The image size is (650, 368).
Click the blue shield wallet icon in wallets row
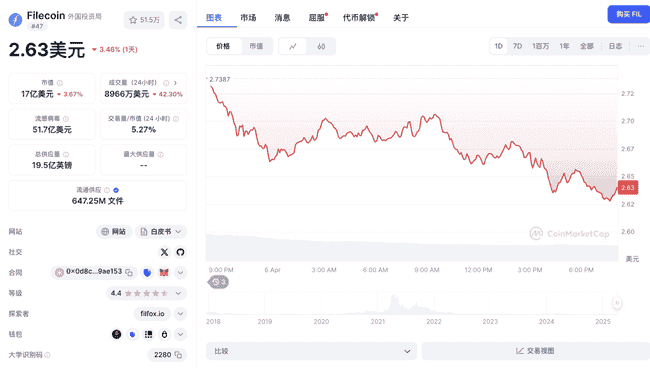(x=132, y=334)
